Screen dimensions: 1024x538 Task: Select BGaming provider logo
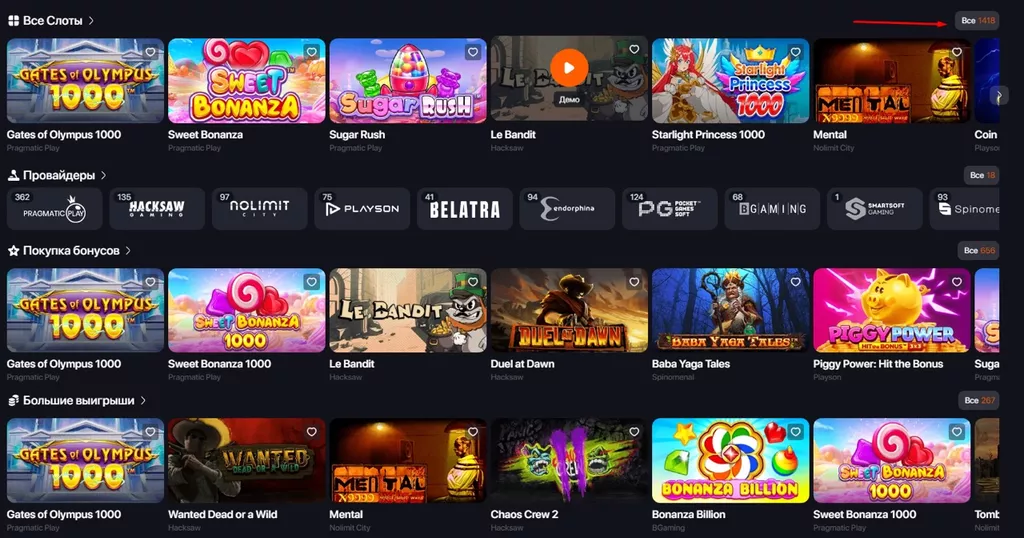click(772, 209)
